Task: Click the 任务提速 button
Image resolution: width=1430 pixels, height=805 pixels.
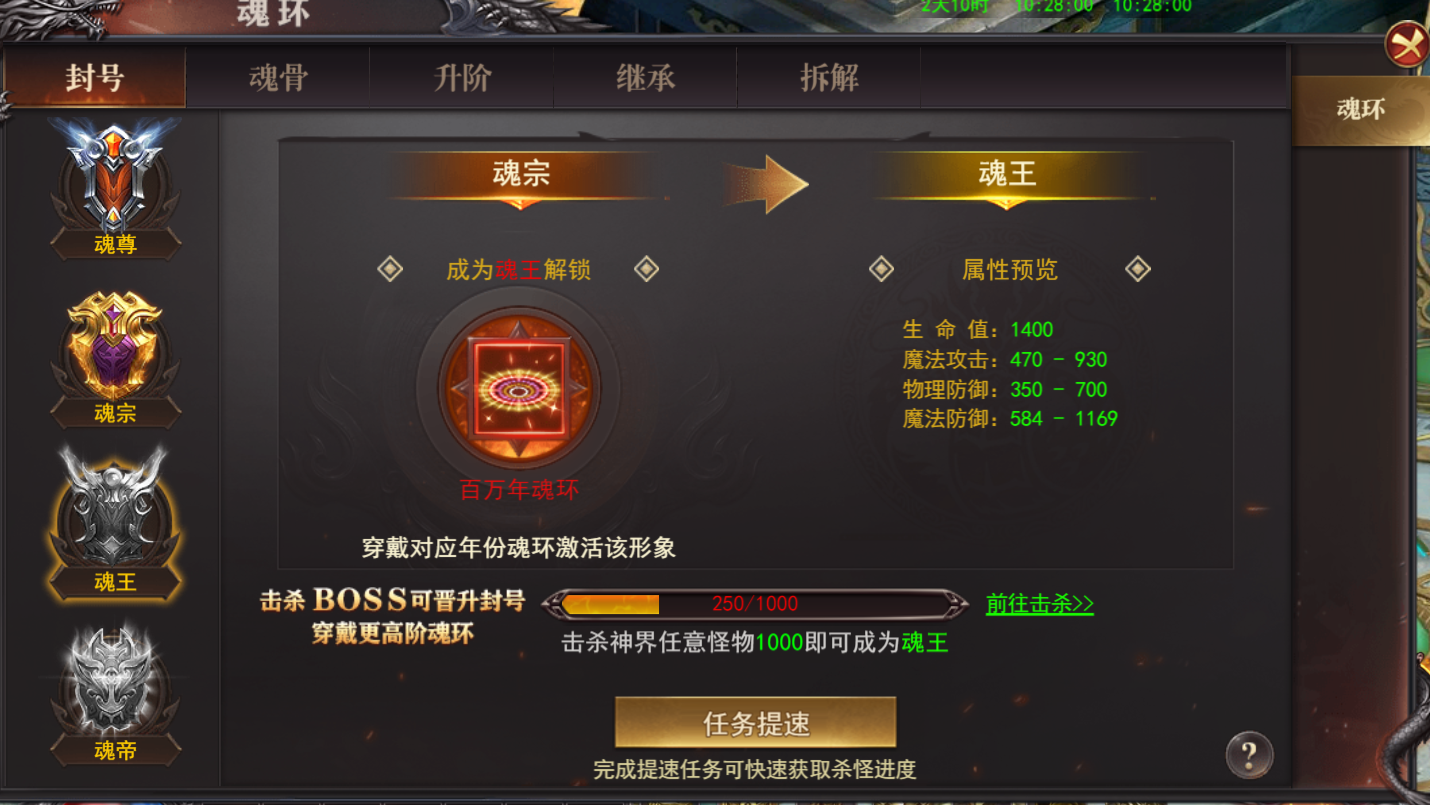Action: [x=756, y=723]
